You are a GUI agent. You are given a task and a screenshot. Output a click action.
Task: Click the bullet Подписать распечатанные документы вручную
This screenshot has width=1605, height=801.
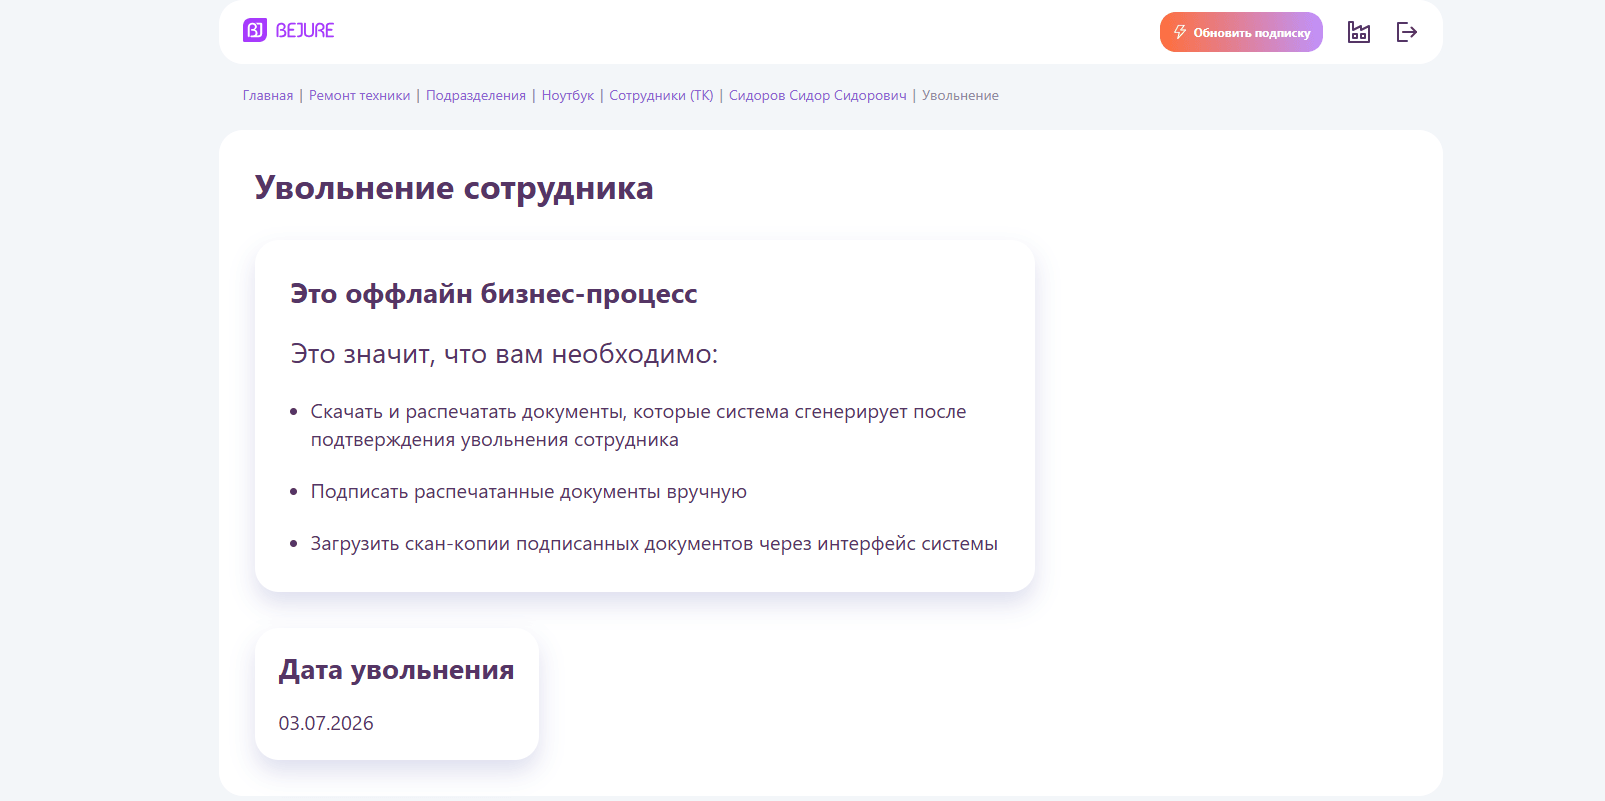pos(529,492)
